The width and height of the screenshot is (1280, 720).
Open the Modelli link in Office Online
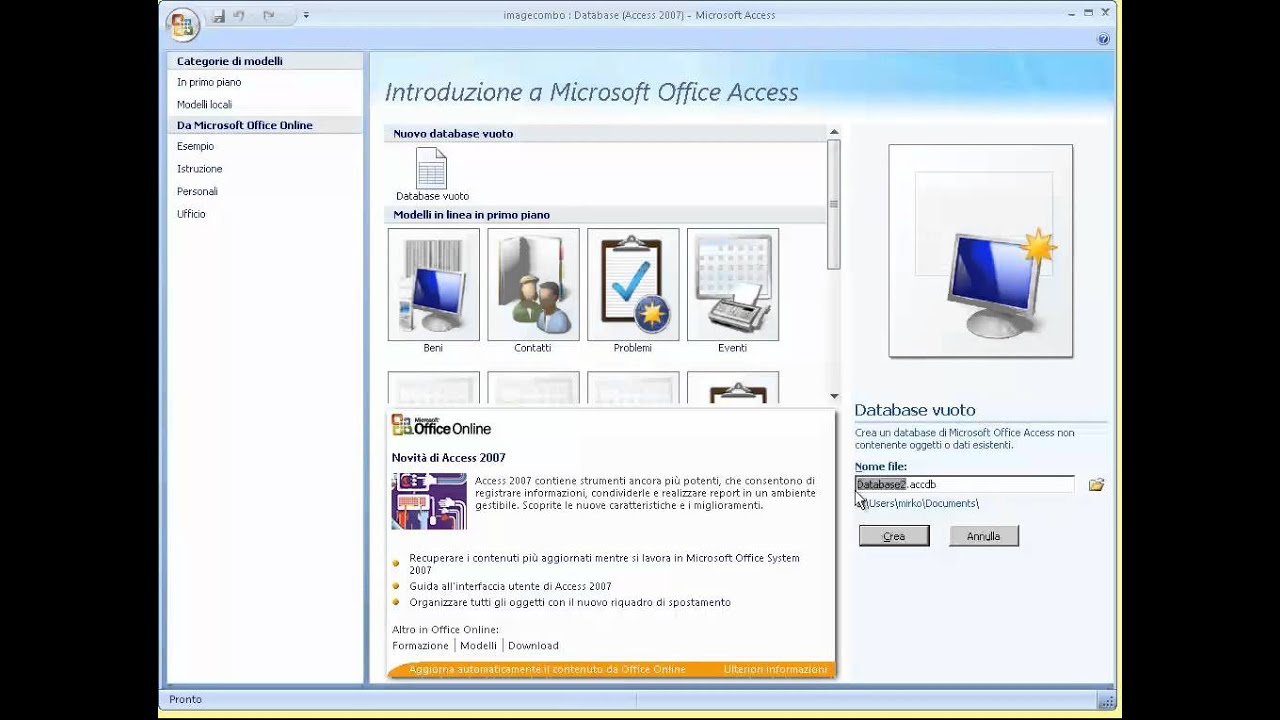(478, 646)
